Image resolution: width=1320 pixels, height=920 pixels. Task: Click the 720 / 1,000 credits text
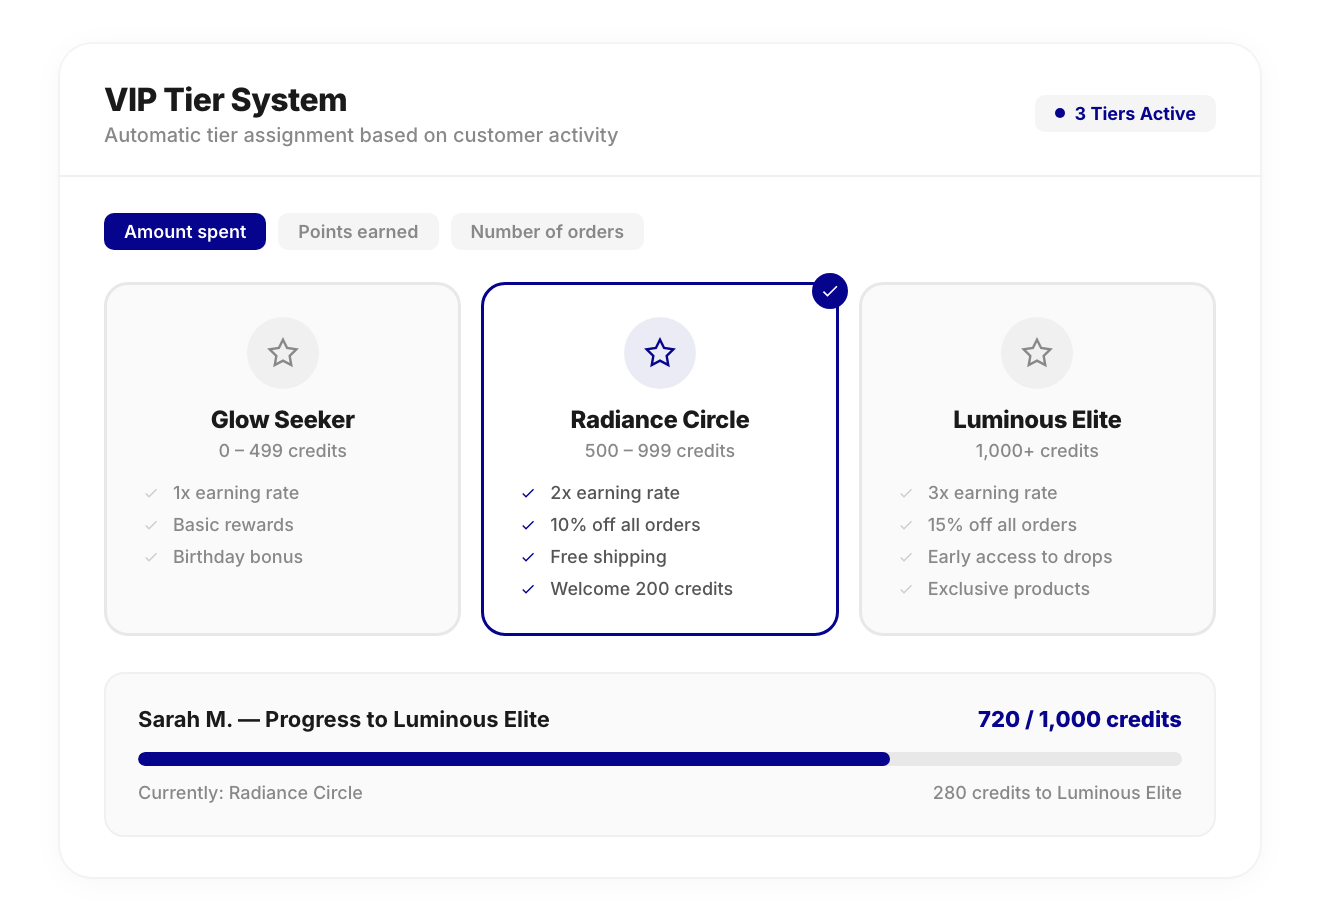1079,719
